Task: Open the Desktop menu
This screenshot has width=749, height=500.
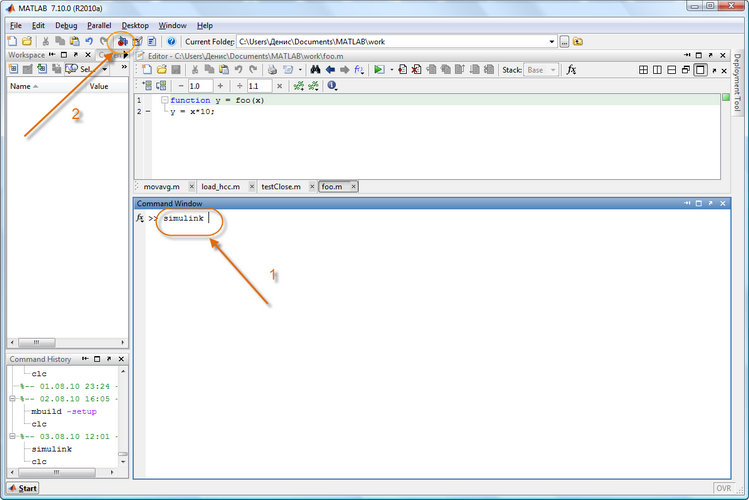Action: [x=135, y=25]
